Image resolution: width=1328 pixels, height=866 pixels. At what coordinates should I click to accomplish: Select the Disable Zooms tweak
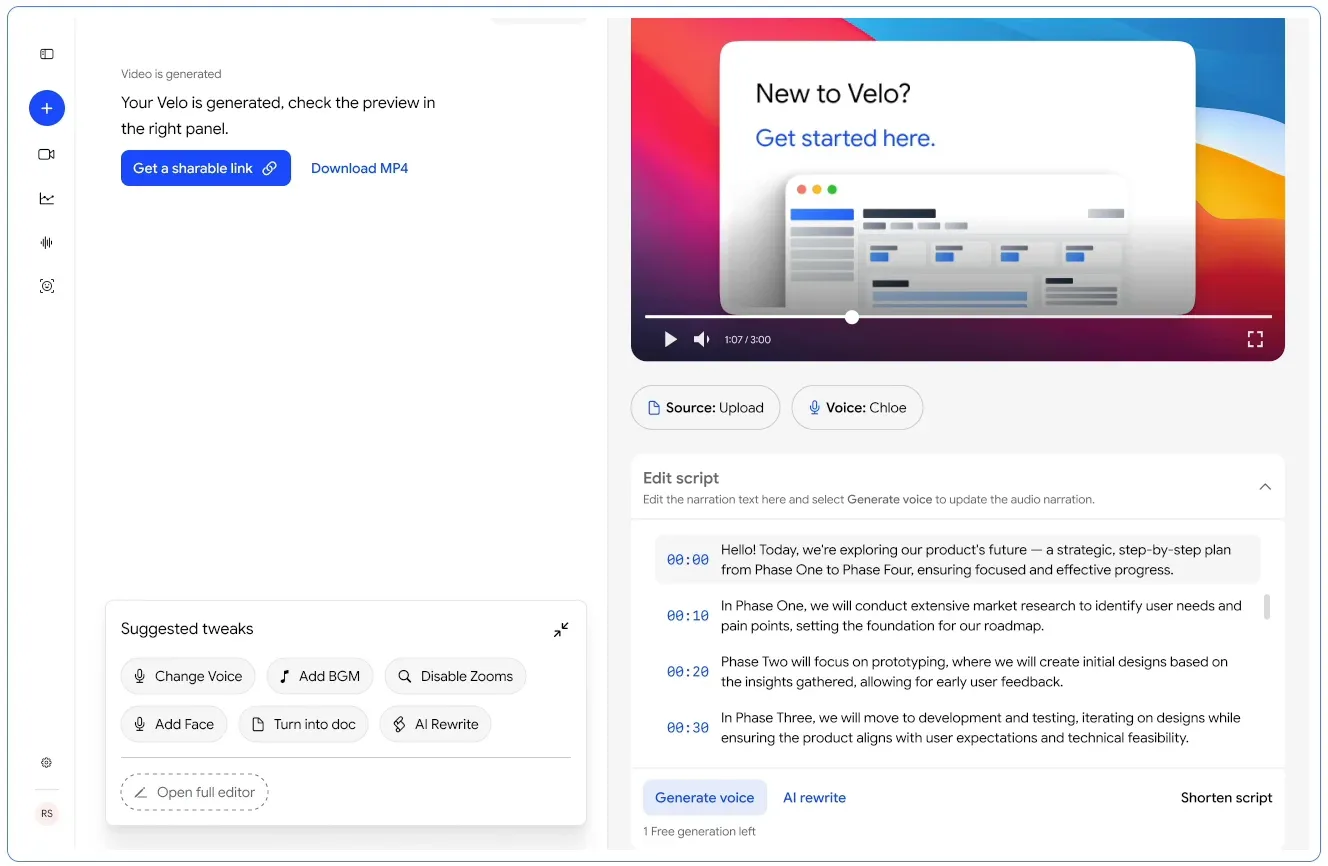[x=455, y=676]
